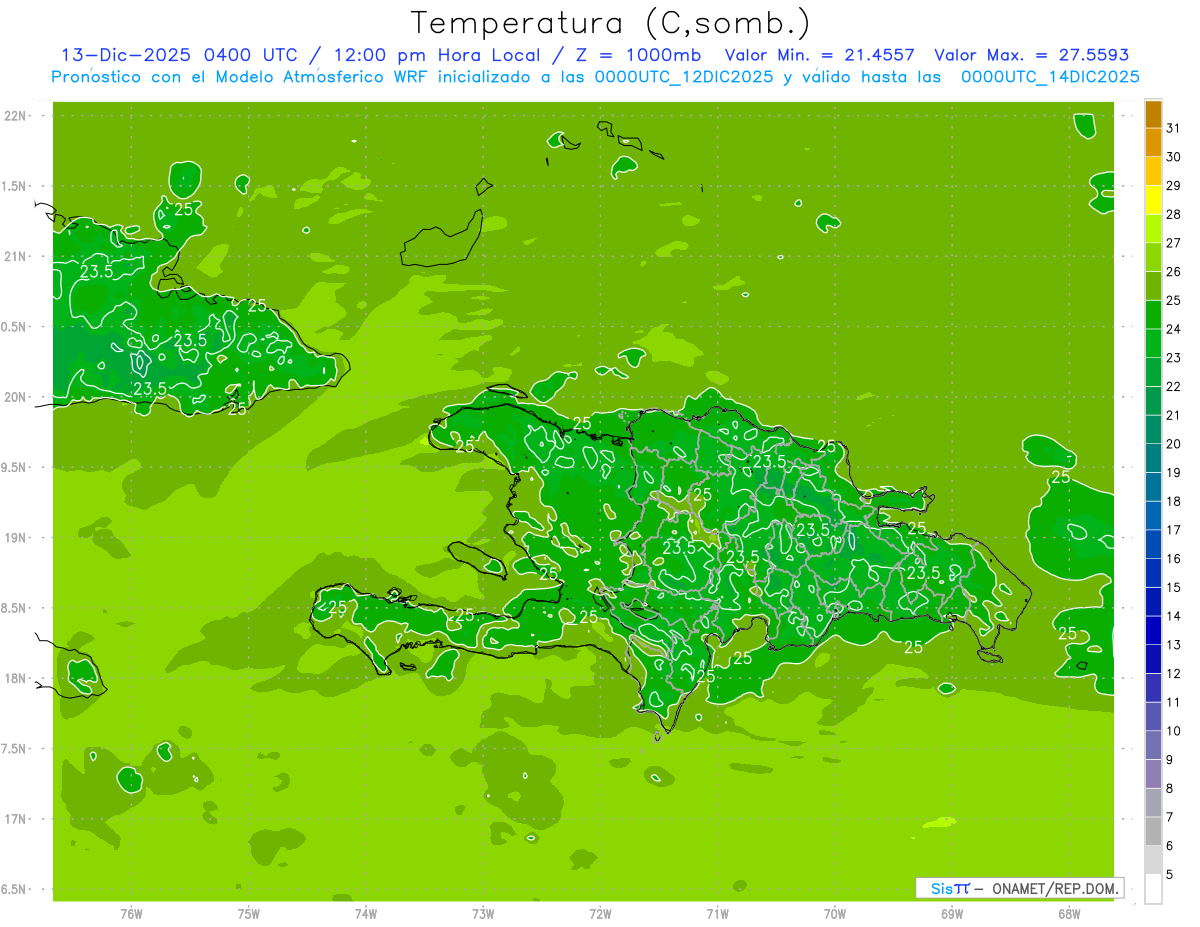Screen dimensions: 1200x927
Task: Click the legend value '5'
Action: (1170, 875)
